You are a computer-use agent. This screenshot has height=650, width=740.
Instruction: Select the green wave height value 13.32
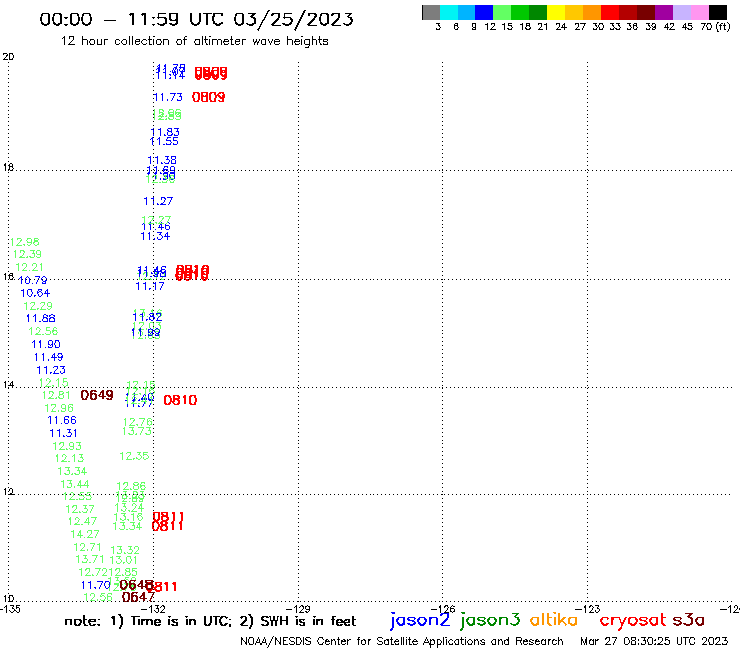[x=125, y=550]
